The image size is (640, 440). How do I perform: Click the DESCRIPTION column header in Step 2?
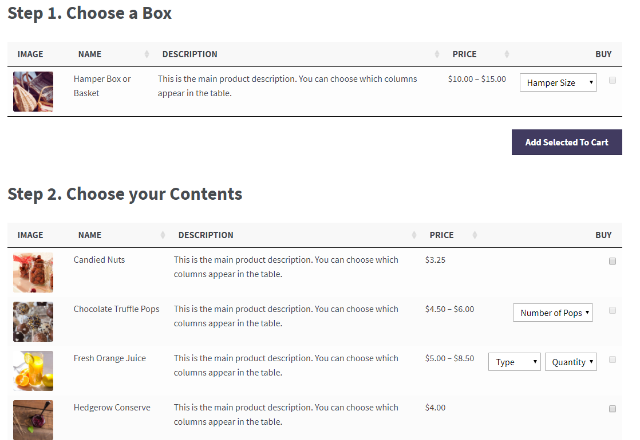(206, 235)
